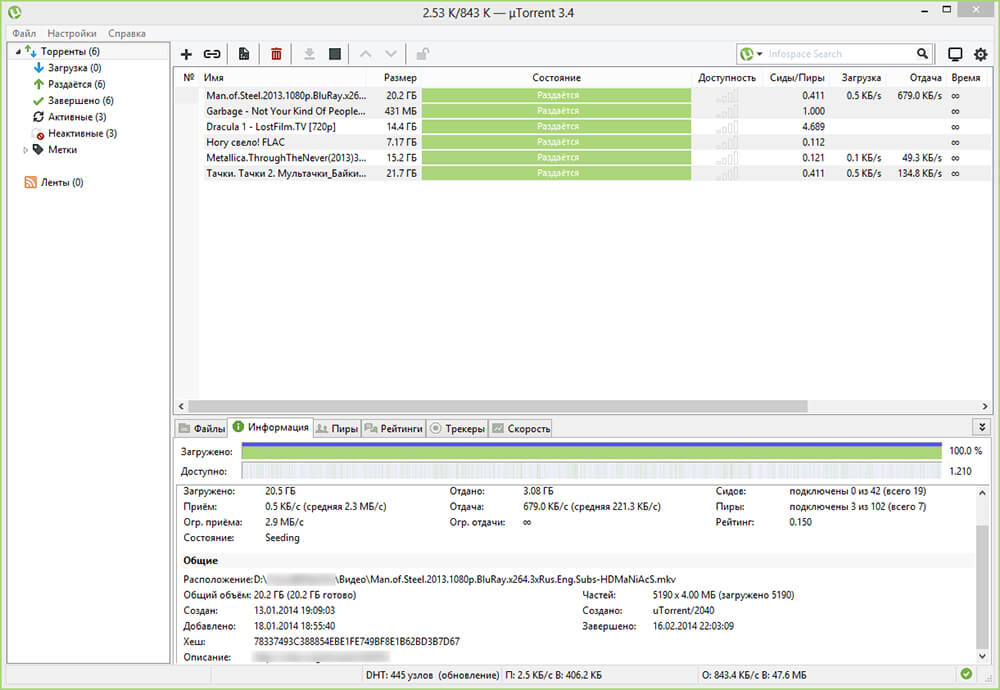Viewport: 1000px width, 690px height.
Task: Open the Настройки menu
Action: [71, 33]
